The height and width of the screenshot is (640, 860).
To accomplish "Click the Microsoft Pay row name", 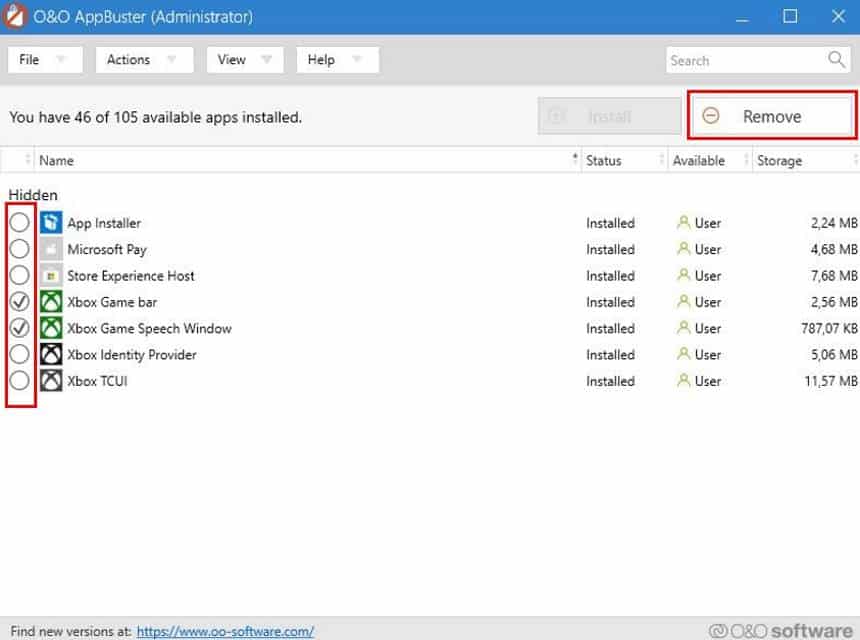I will point(107,250).
